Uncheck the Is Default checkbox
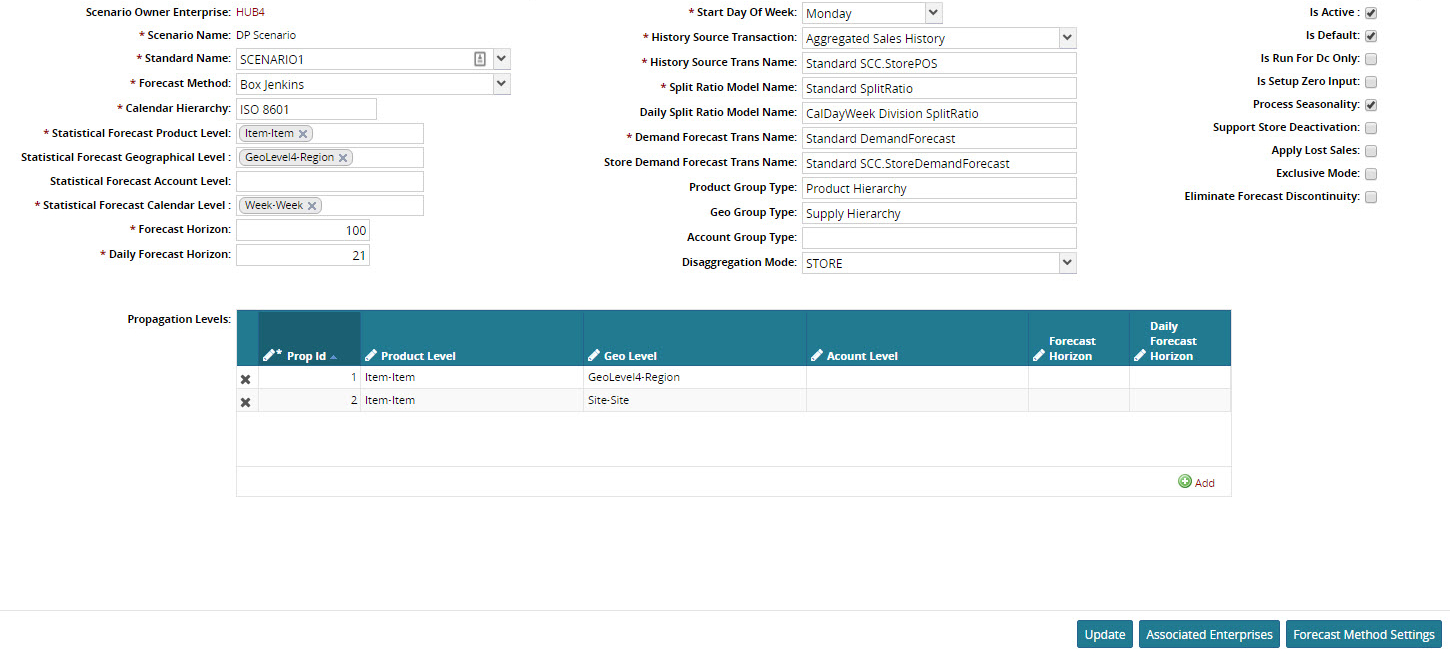This screenshot has width=1450, height=656. (x=1371, y=36)
